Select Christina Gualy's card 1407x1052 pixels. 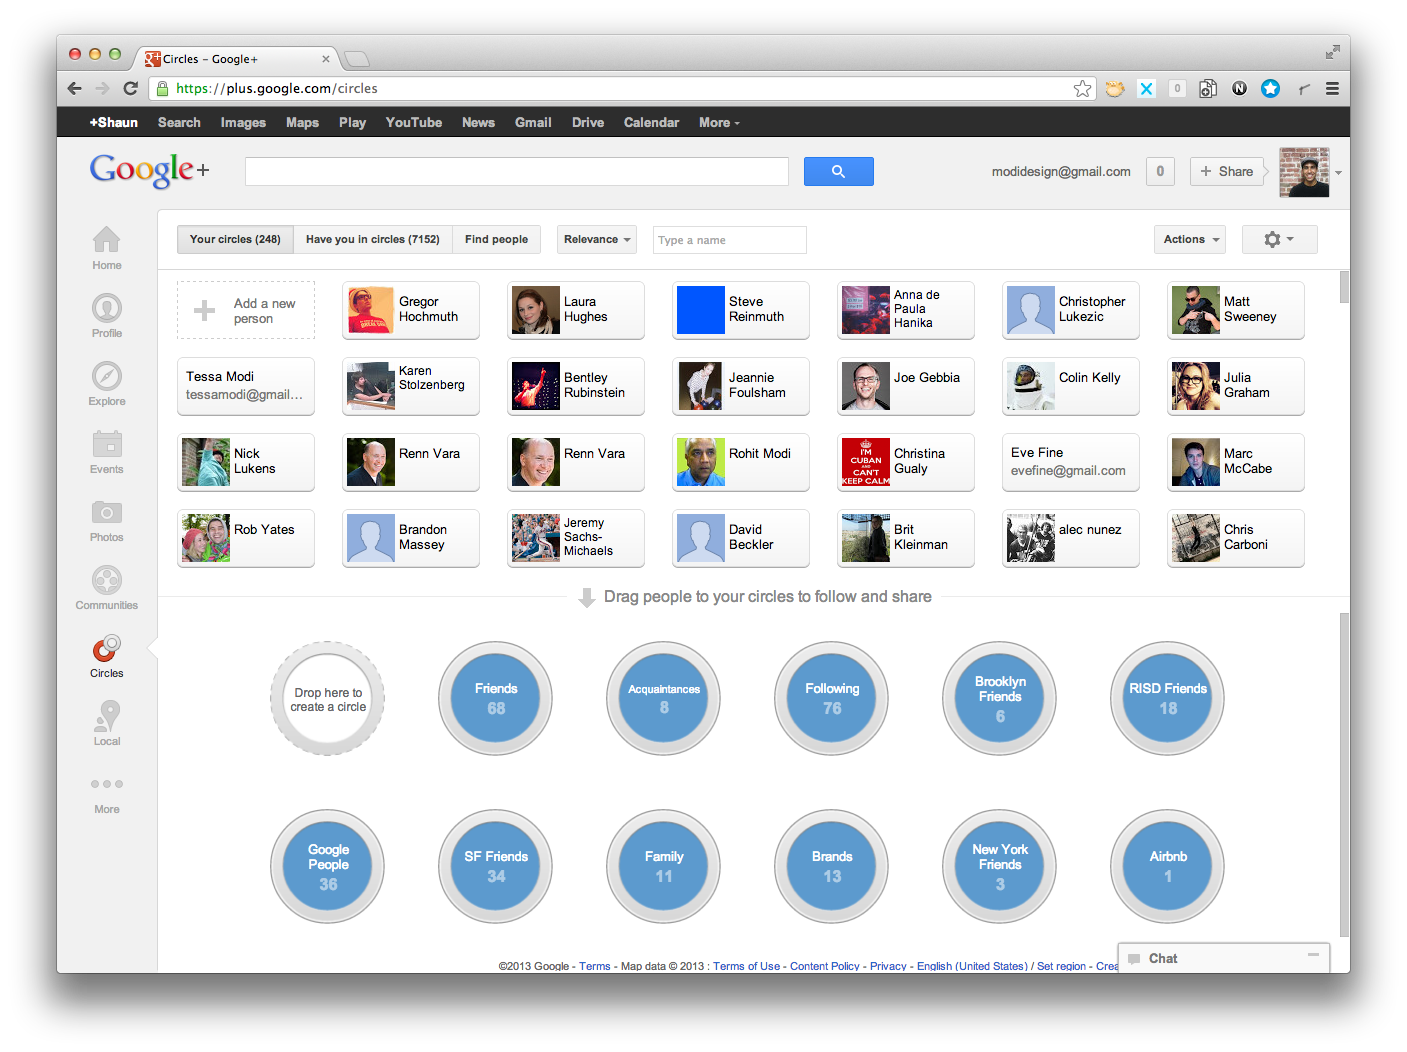(906, 462)
